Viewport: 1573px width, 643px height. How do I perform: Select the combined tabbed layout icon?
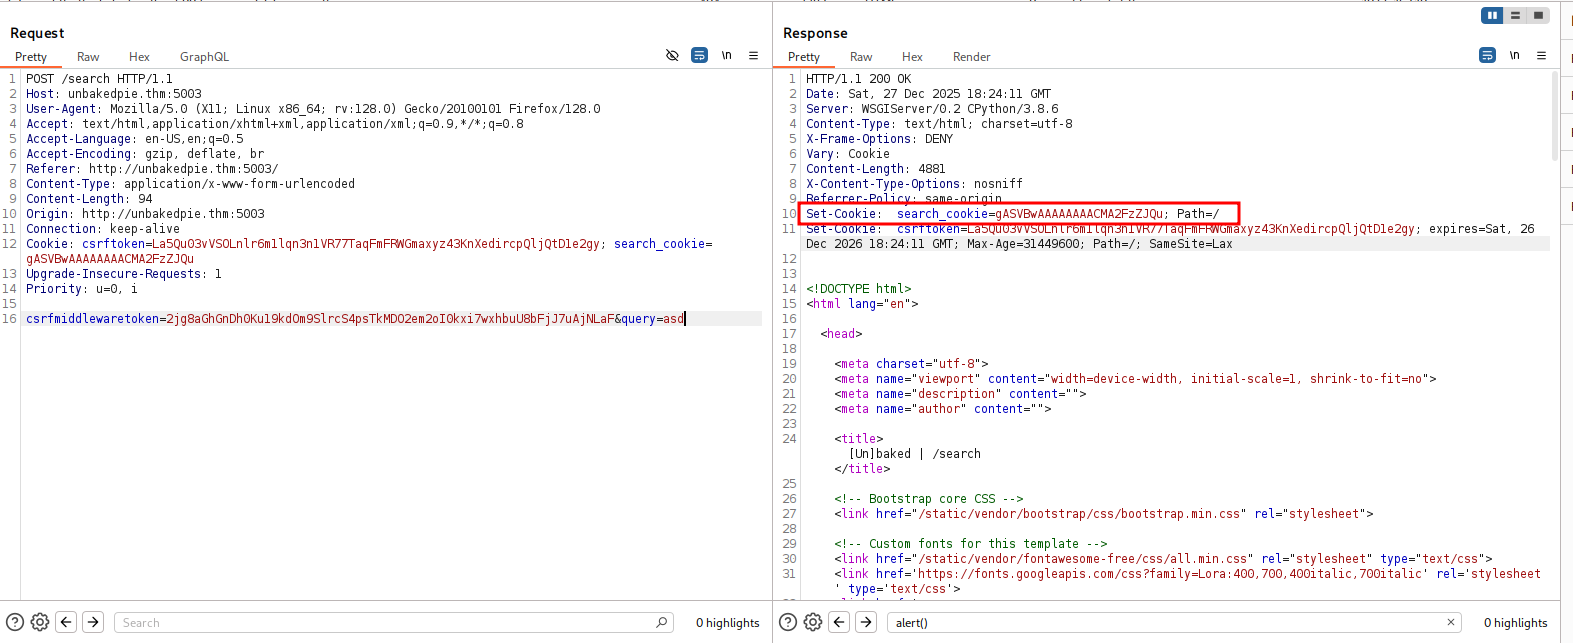[1538, 15]
